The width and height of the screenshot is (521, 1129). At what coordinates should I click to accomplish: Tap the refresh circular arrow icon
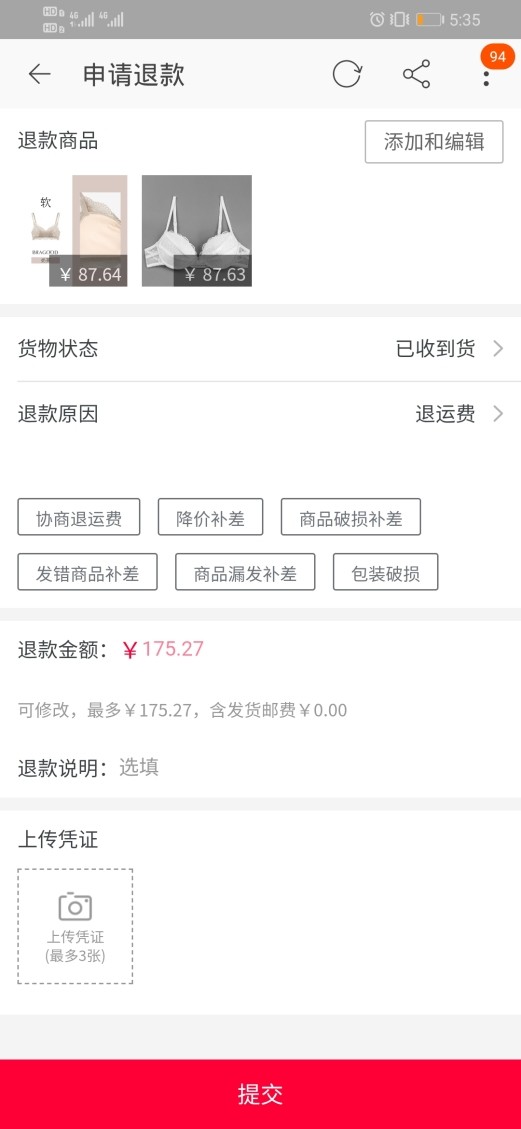347,74
